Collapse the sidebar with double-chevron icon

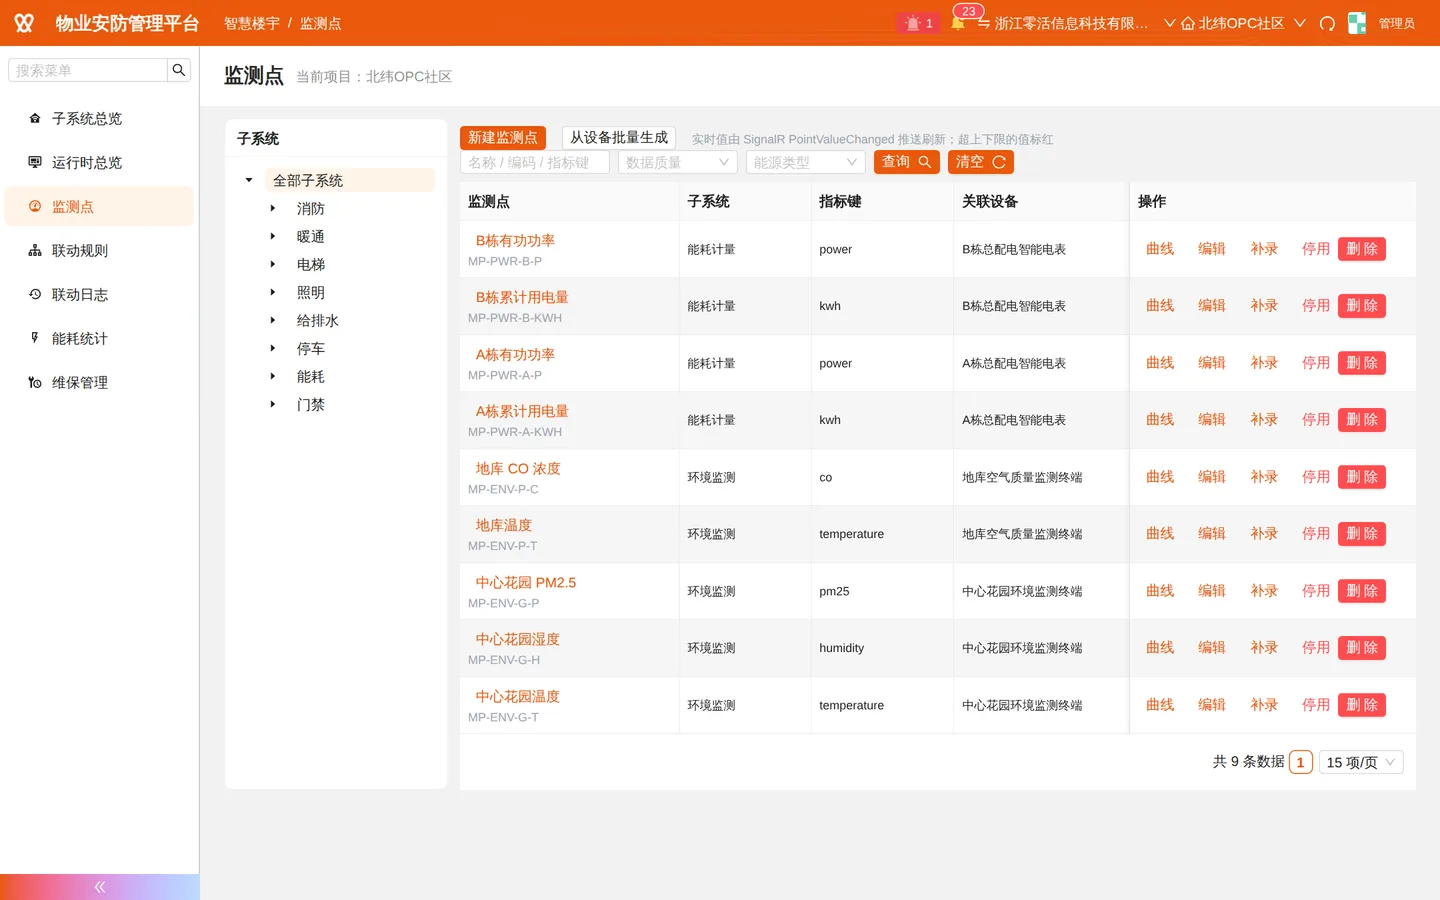click(x=100, y=887)
